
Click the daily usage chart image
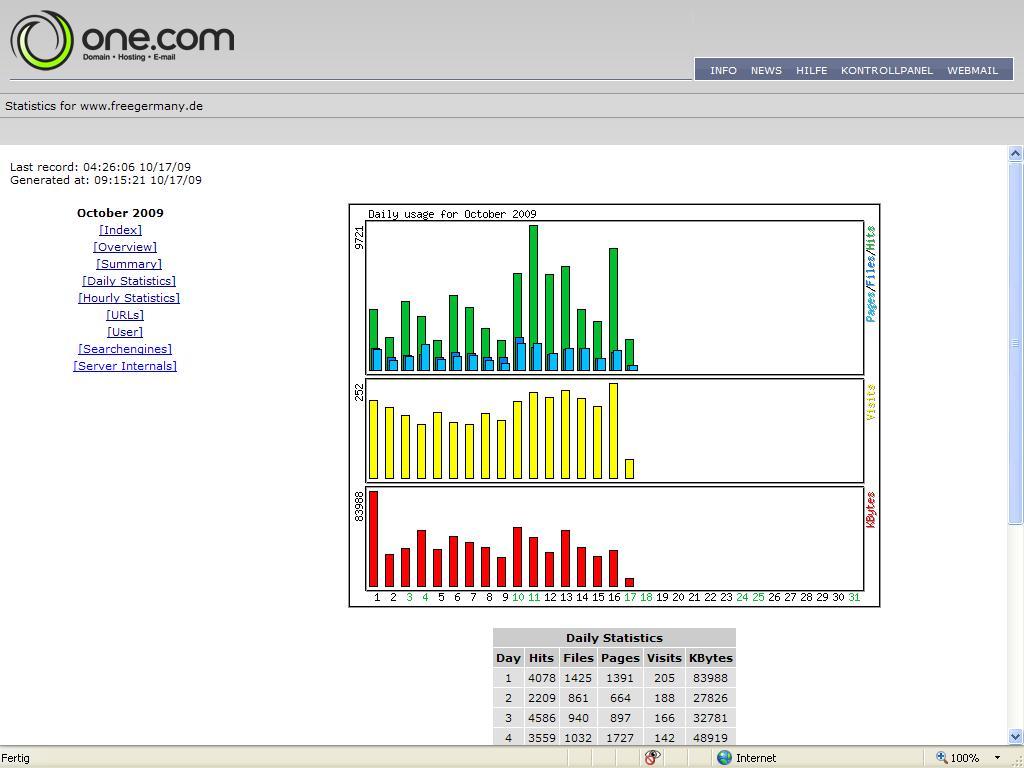point(615,406)
